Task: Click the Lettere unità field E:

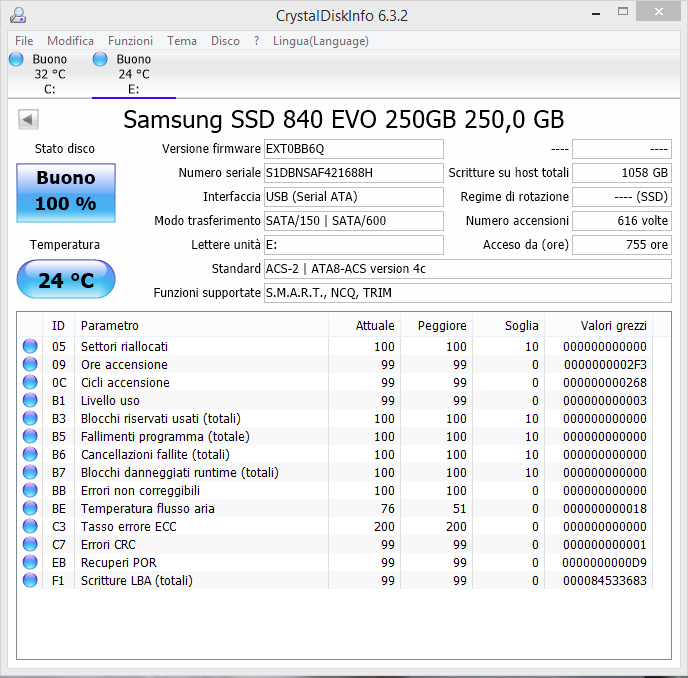Action: click(354, 245)
